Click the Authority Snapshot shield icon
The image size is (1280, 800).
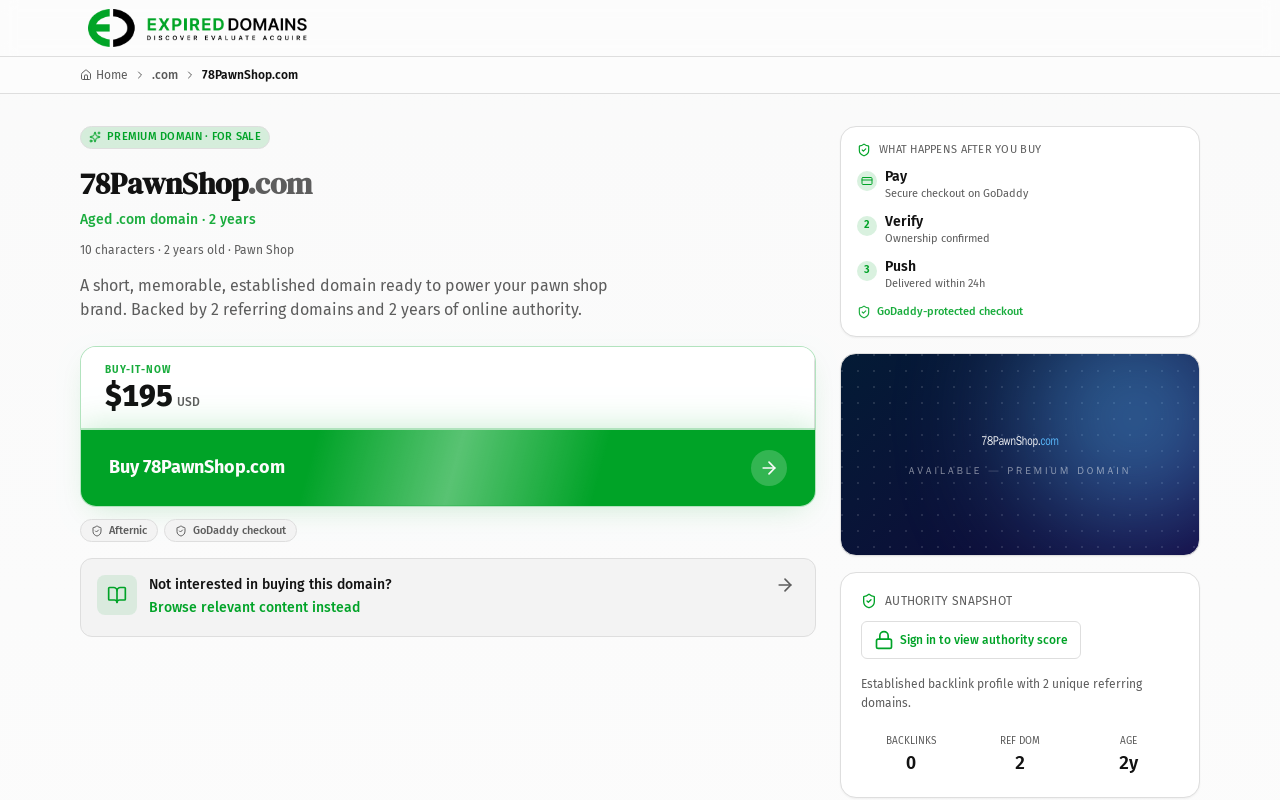[x=869, y=601]
